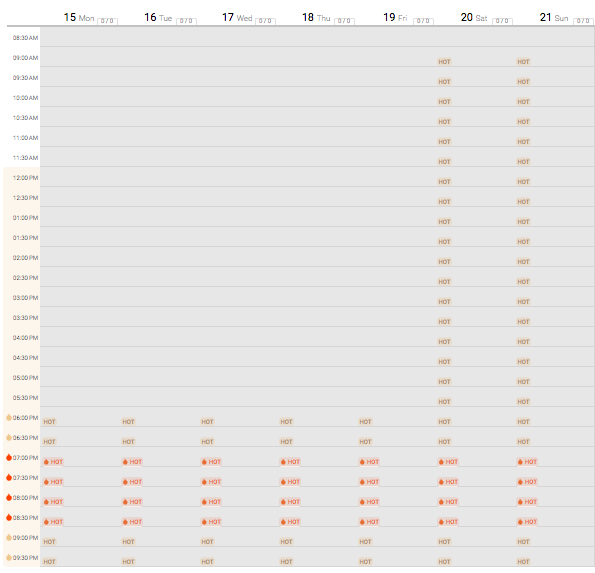595x573 pixels.
Task: Click the 08:30 AM time label
Action: [x=25, y=38]
